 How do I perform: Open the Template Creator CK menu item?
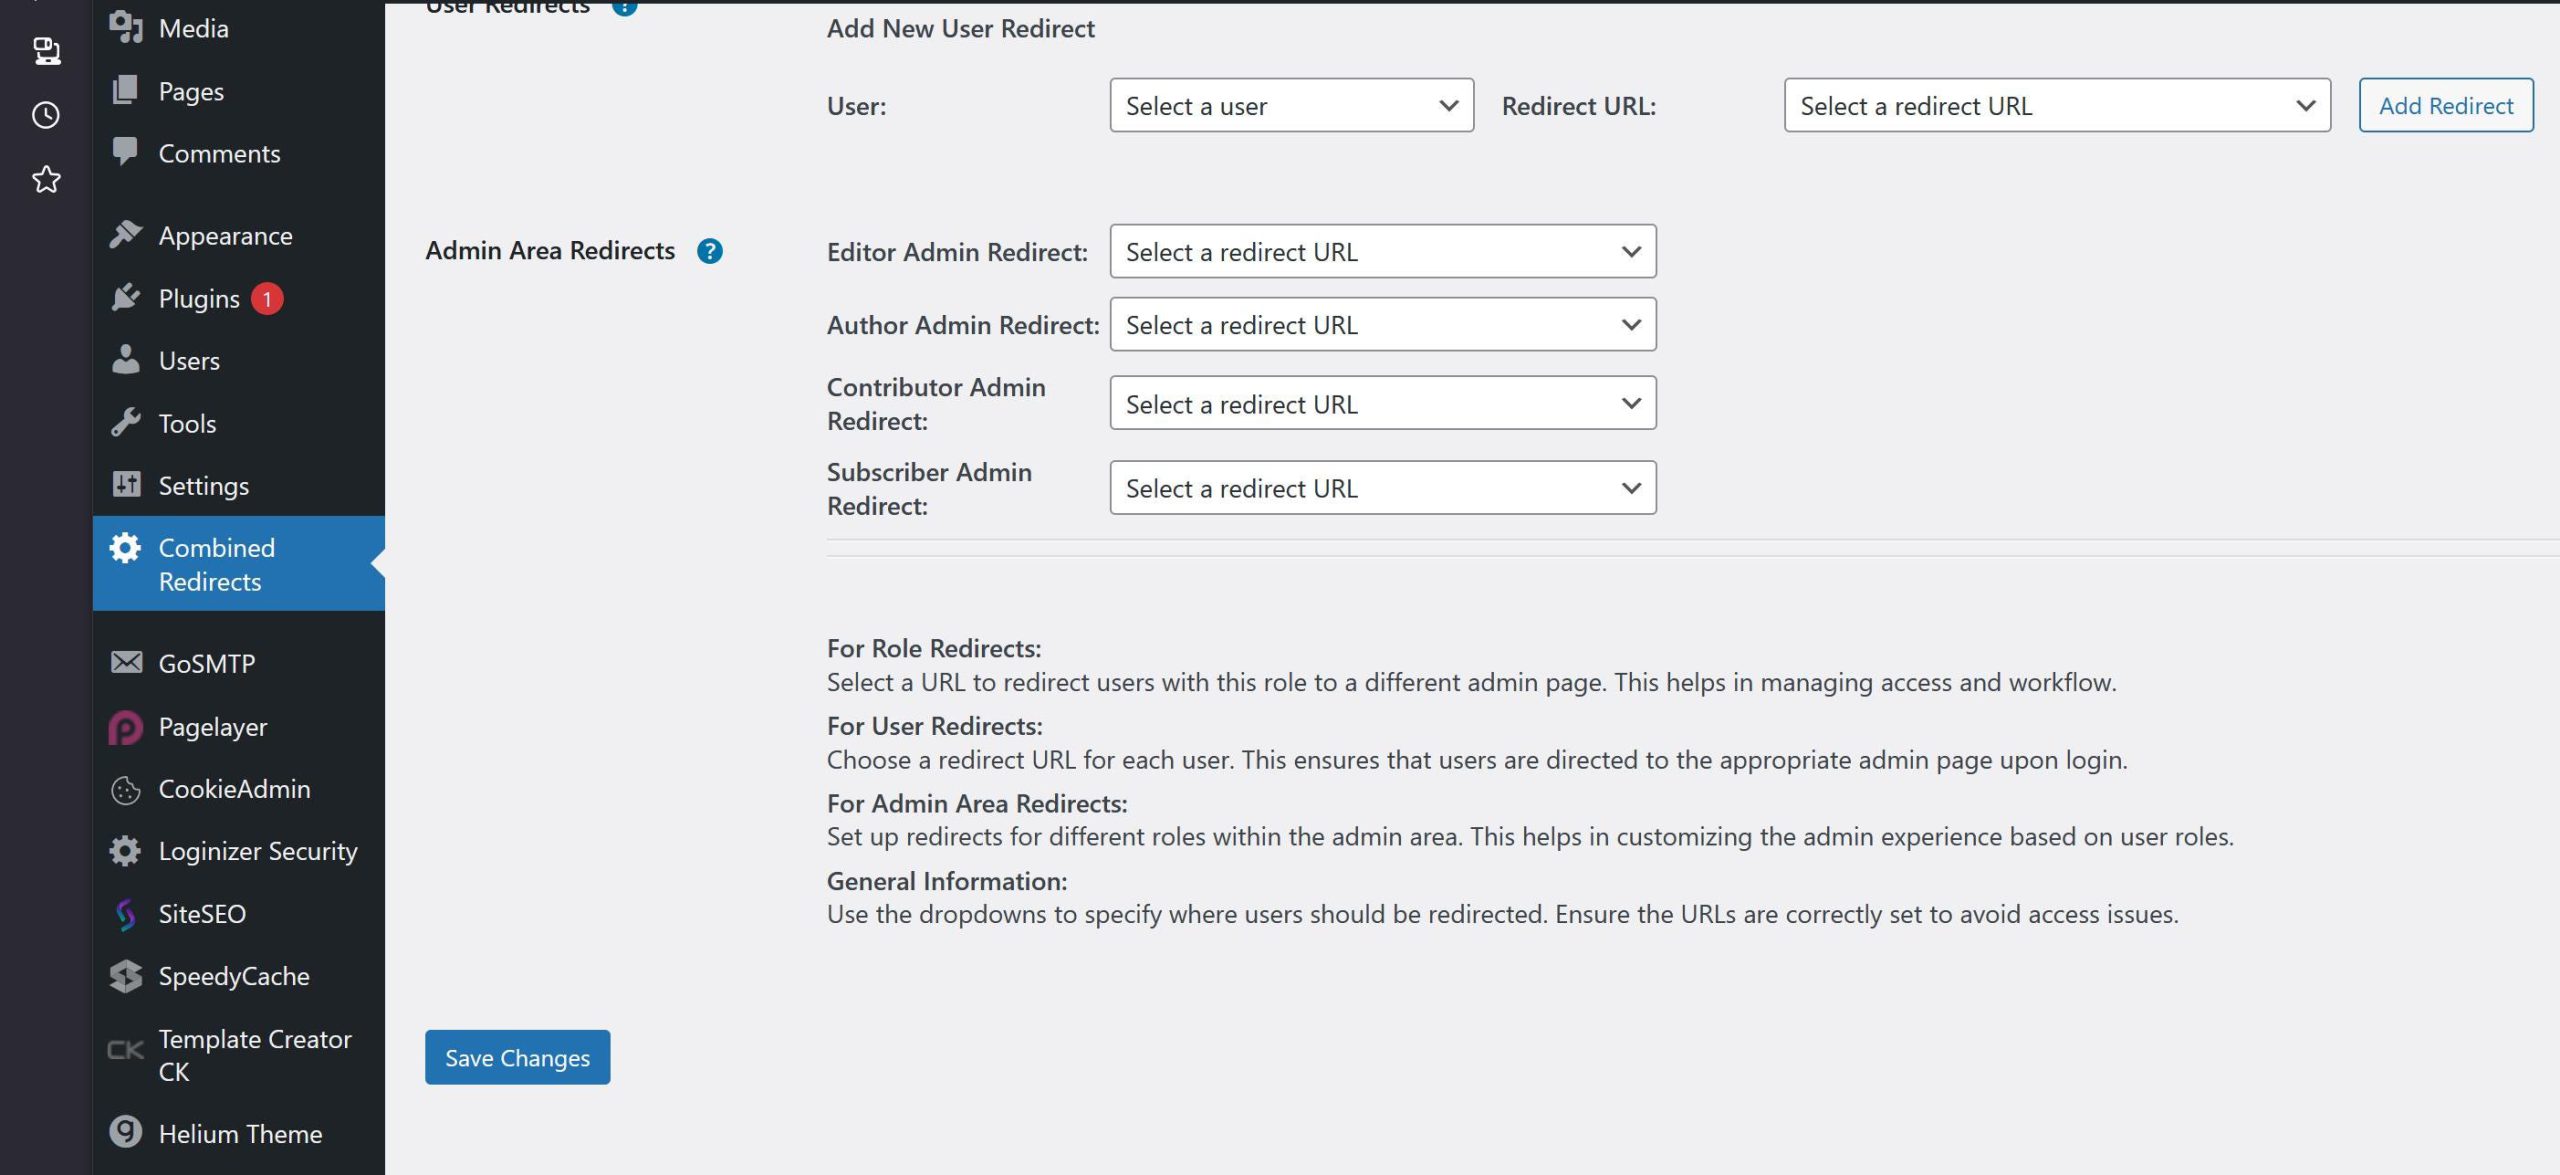239,1055
